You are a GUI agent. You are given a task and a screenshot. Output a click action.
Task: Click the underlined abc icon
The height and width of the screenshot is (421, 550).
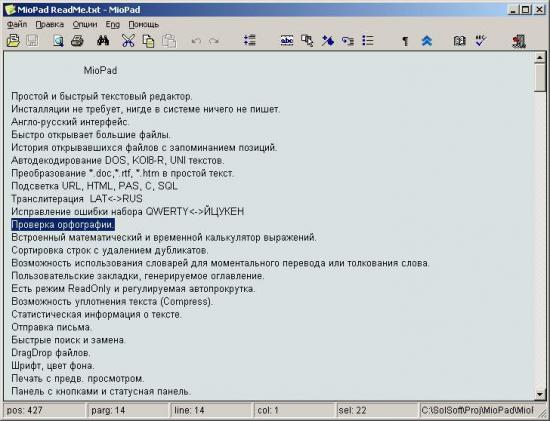point(287,41)
